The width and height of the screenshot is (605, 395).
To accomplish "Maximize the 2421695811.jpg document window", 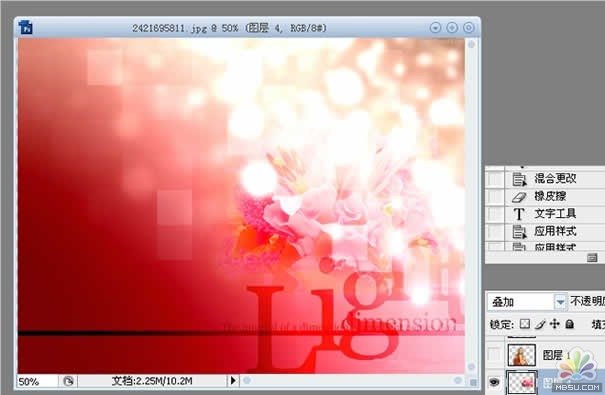I will (x=452, y=28).
